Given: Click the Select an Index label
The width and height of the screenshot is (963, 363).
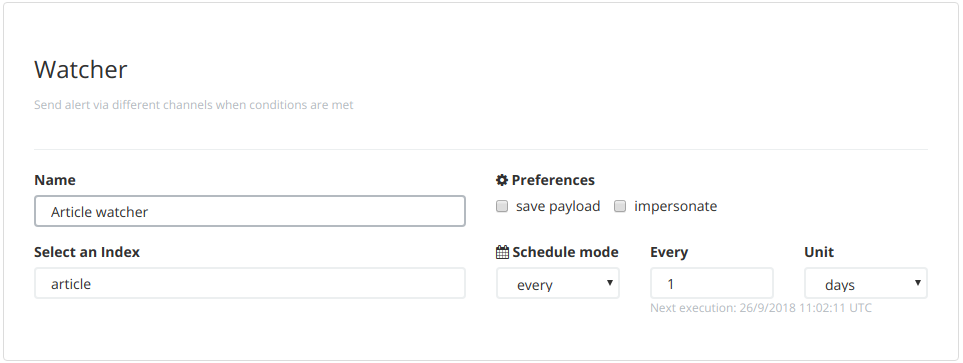Looking at the screenshot, I should pyautogui.click(x=87, y=252).
